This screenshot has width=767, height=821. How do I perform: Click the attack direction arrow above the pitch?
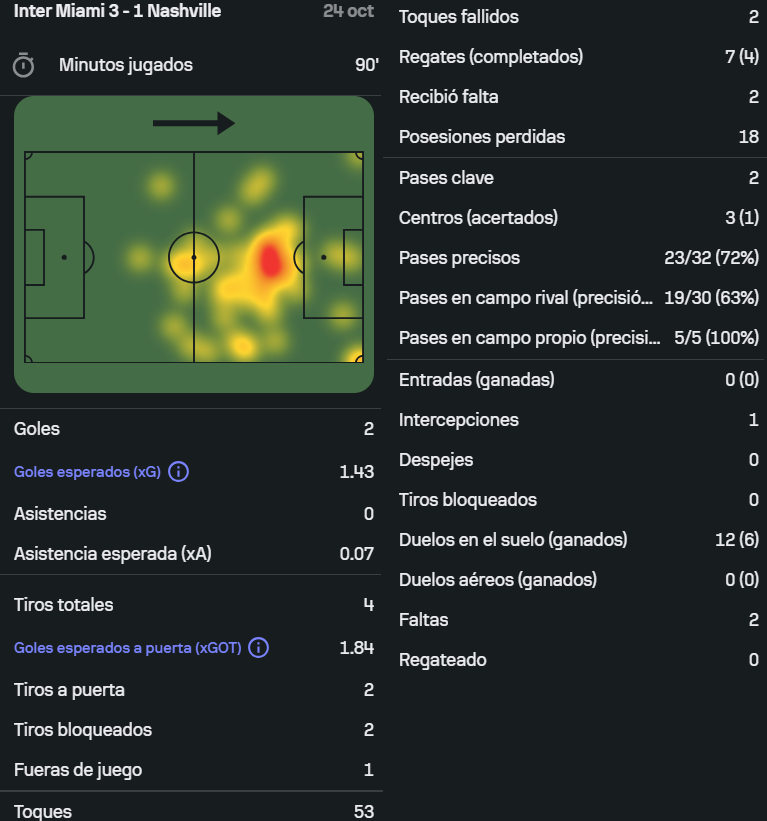pyautogui.click(x=194, y=123)
